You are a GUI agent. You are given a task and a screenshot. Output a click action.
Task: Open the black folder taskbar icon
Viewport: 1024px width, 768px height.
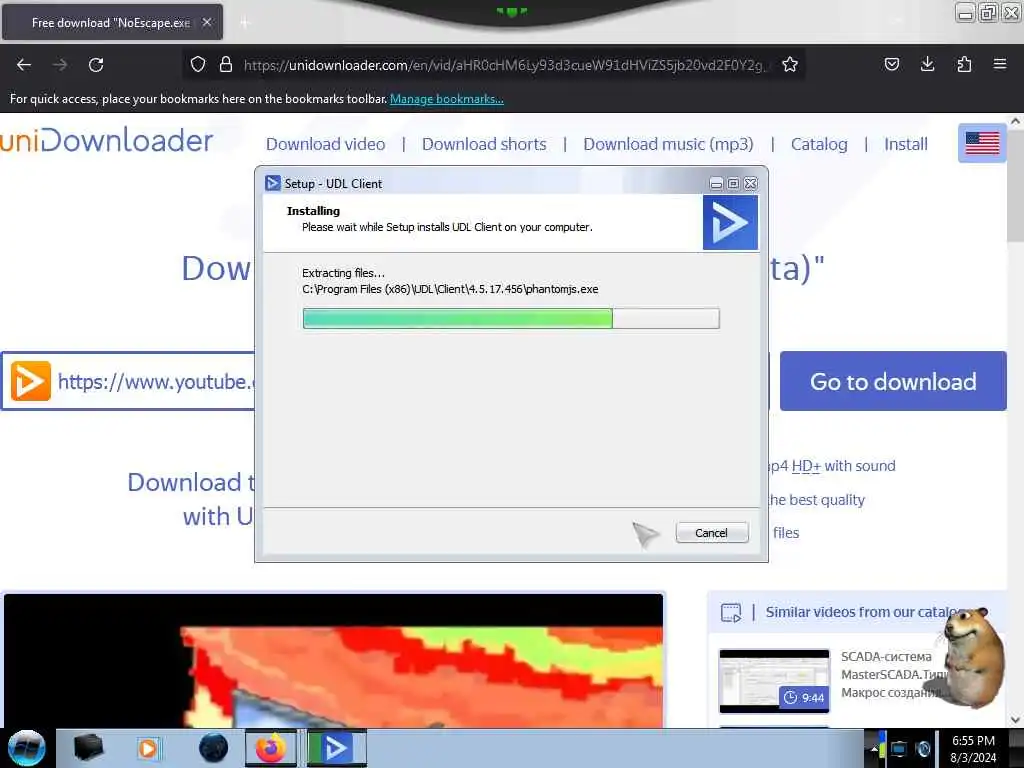tap(88, 748)
